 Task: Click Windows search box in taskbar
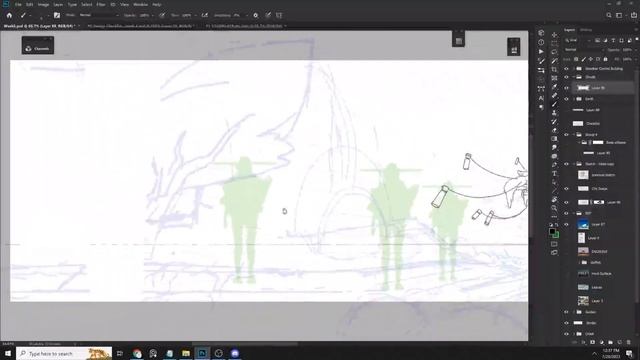pyautogui.click(x=64, y=353)
